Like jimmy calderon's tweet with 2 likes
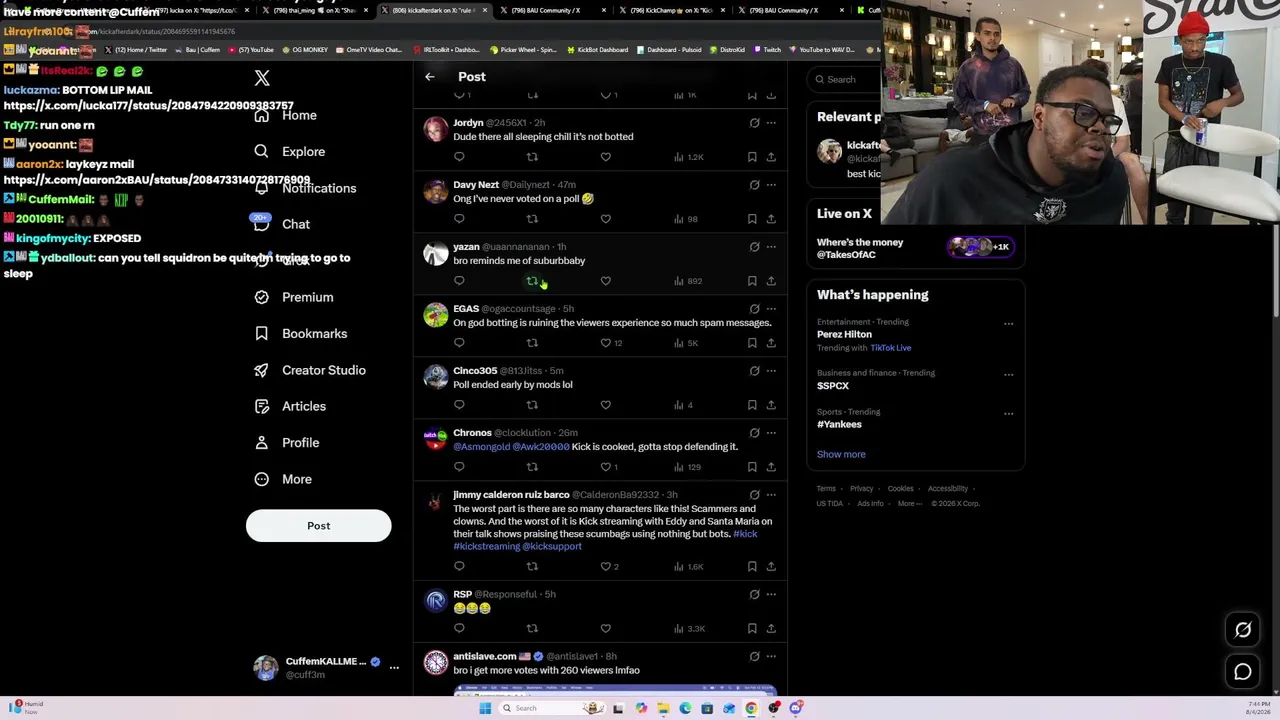Screen dimensions: 1280x720 click(609, 567)
